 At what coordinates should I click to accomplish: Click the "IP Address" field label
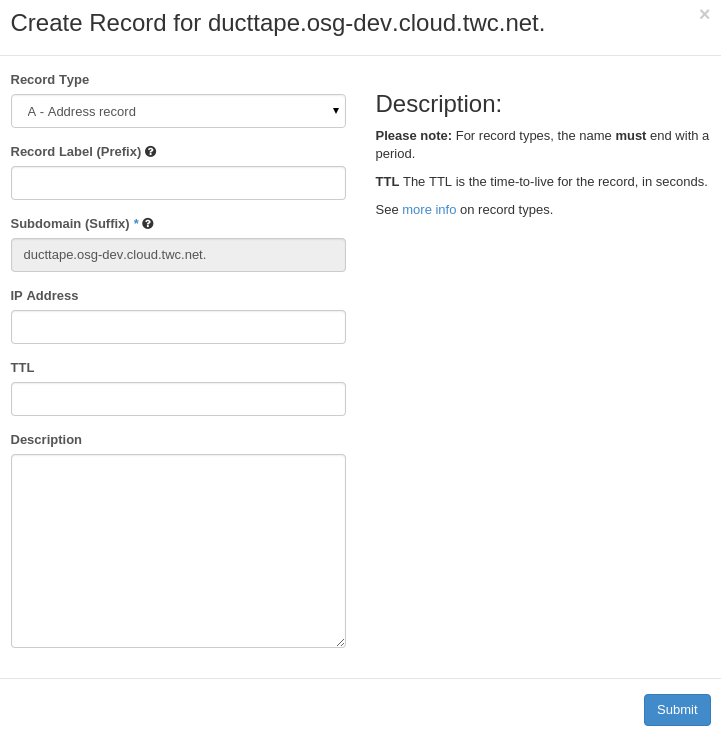[x=45, y=296]
